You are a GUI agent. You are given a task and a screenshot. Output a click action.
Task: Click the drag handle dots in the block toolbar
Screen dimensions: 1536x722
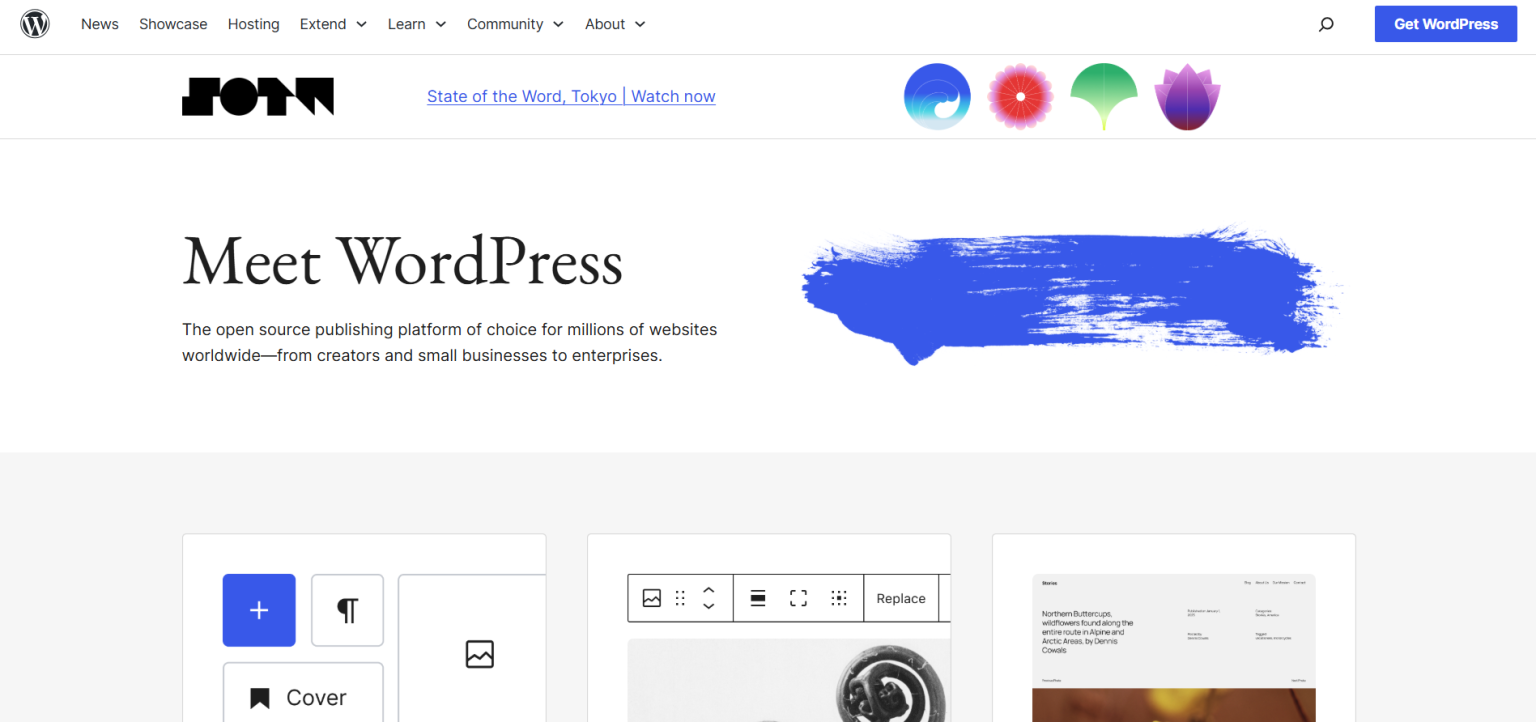679,598
